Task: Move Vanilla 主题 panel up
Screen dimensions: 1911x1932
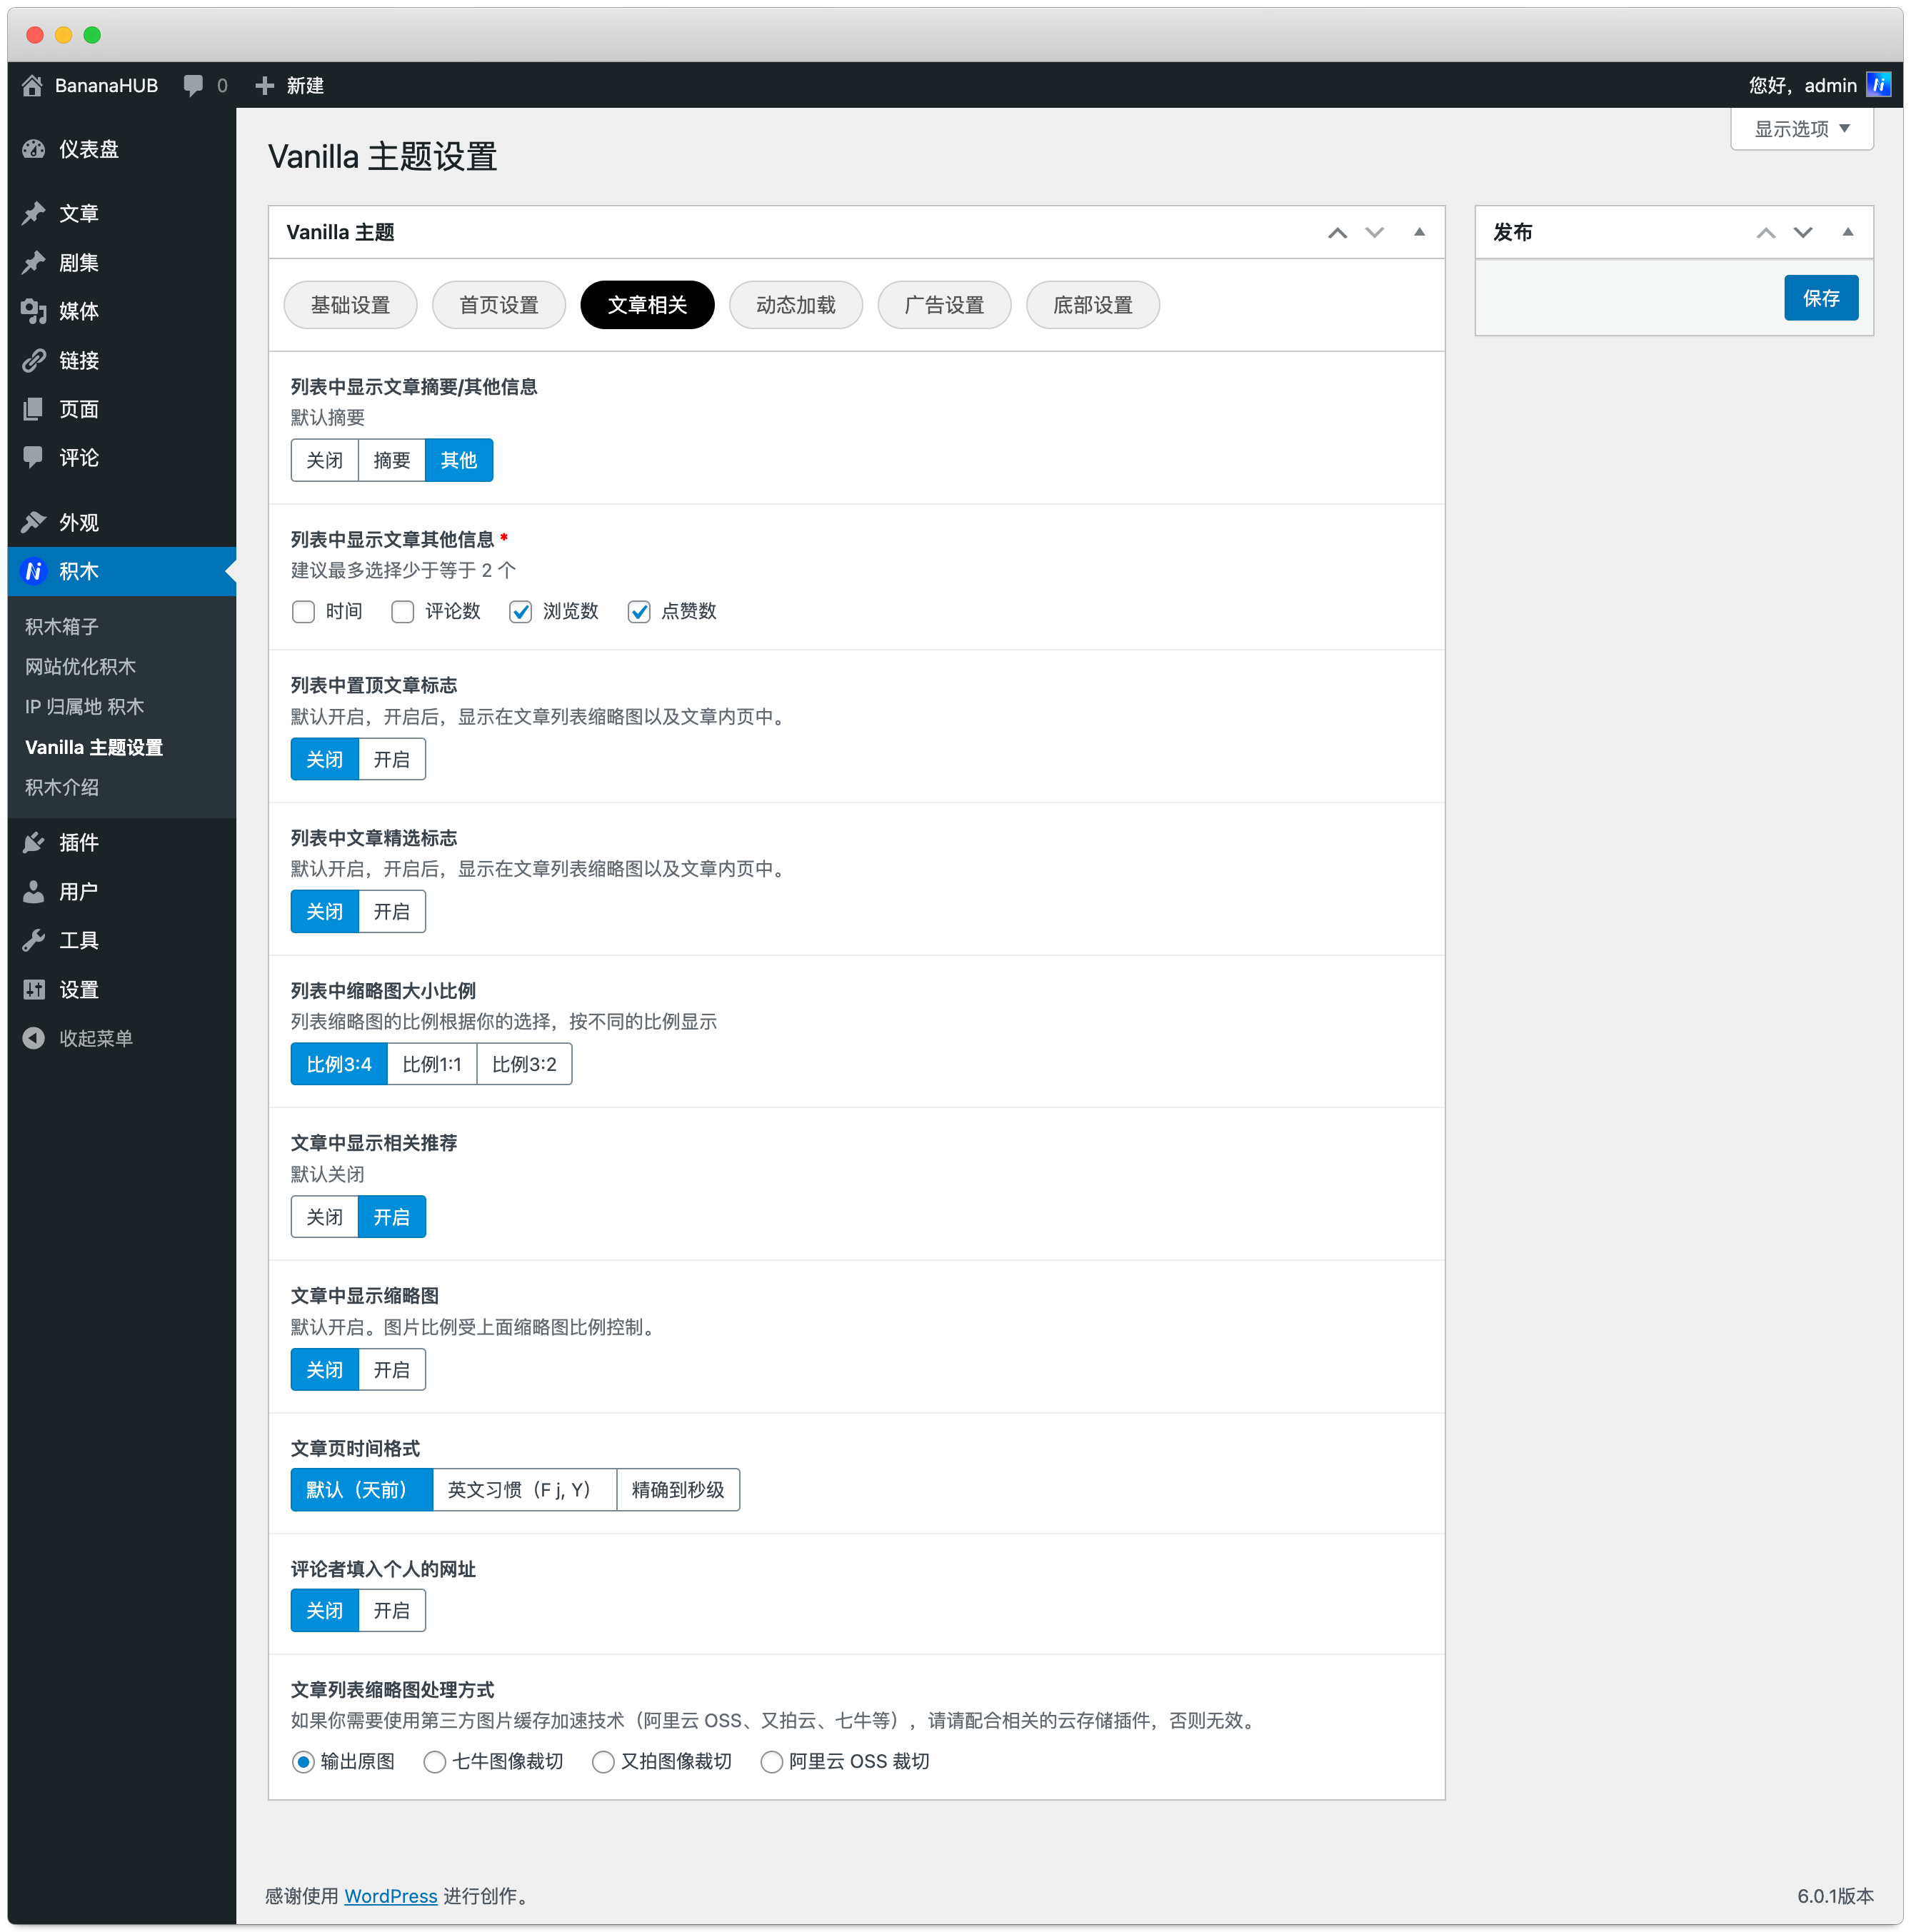Action: (x=1337, y=232)
